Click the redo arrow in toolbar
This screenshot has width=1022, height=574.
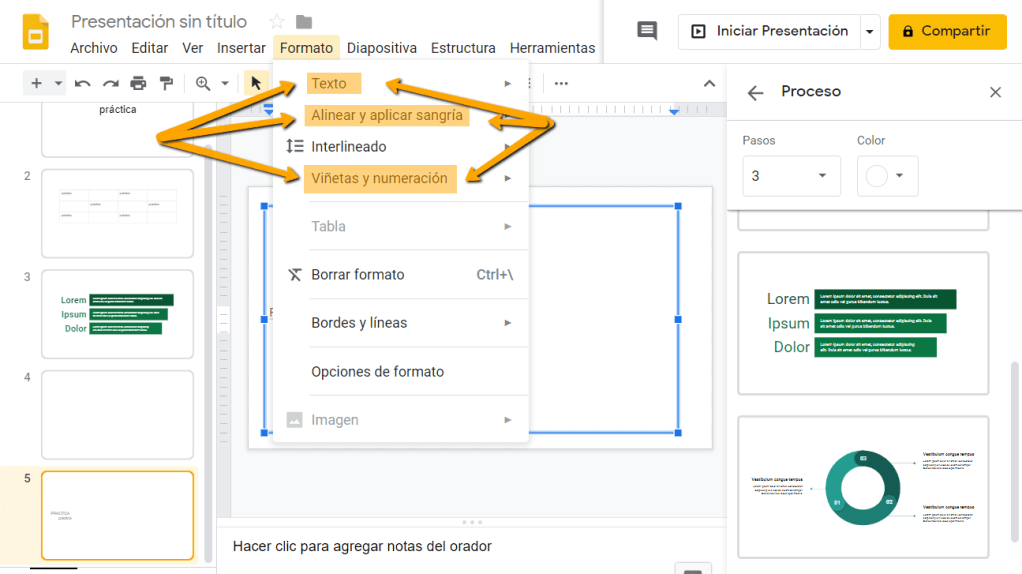coord(110,83)
